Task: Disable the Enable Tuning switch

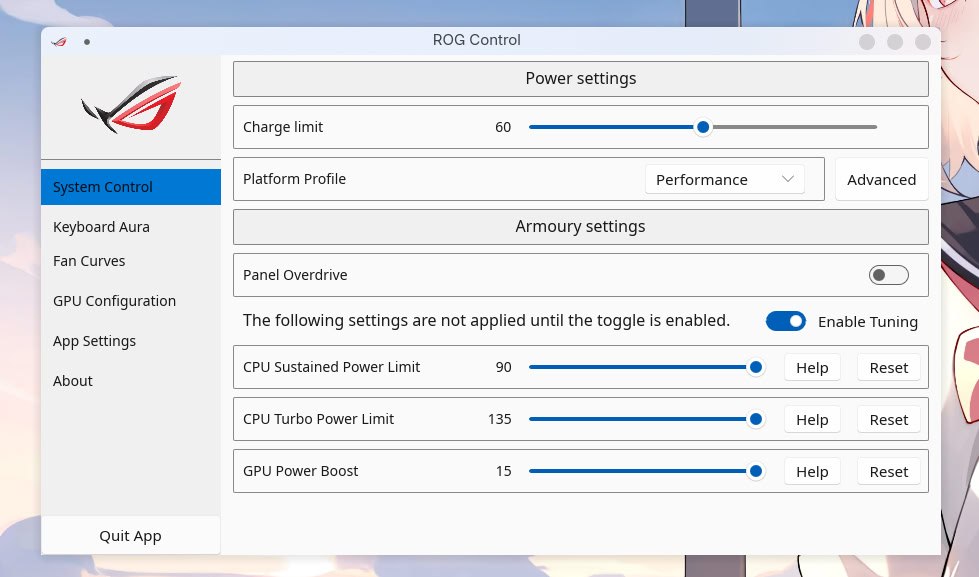Action: click(x=786, y=321)
